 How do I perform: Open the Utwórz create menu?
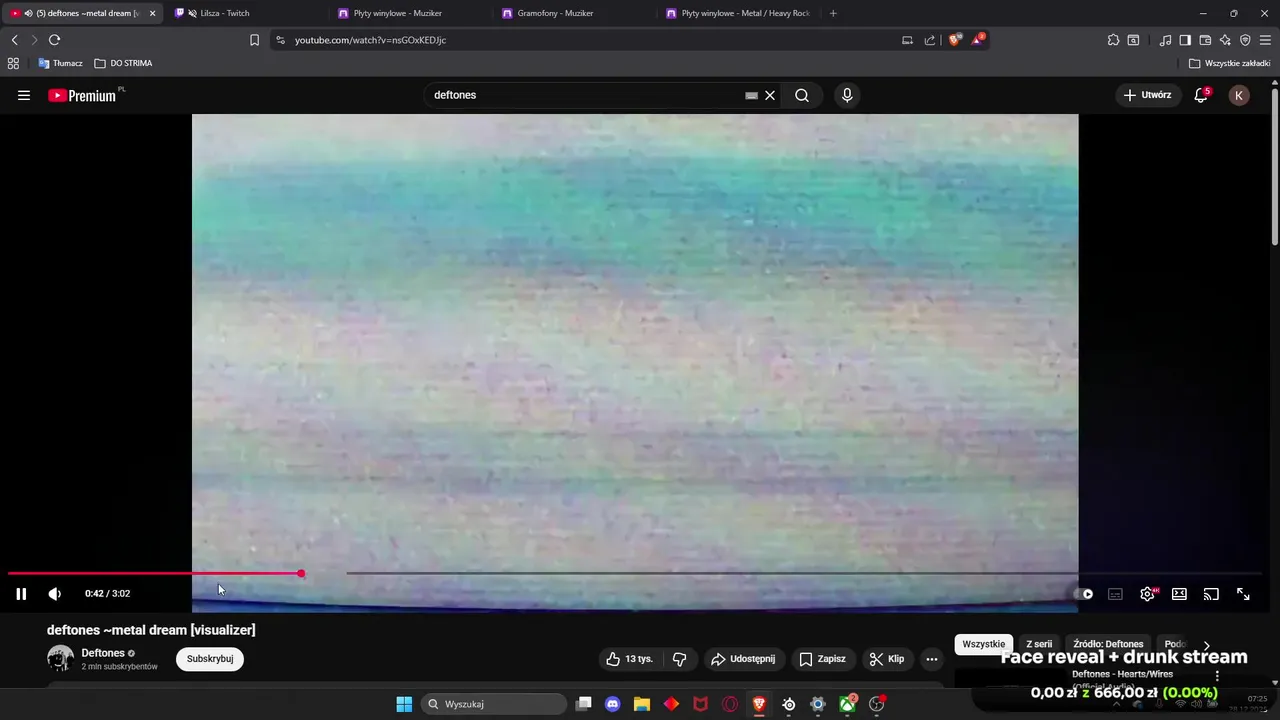pos(1147,95)
